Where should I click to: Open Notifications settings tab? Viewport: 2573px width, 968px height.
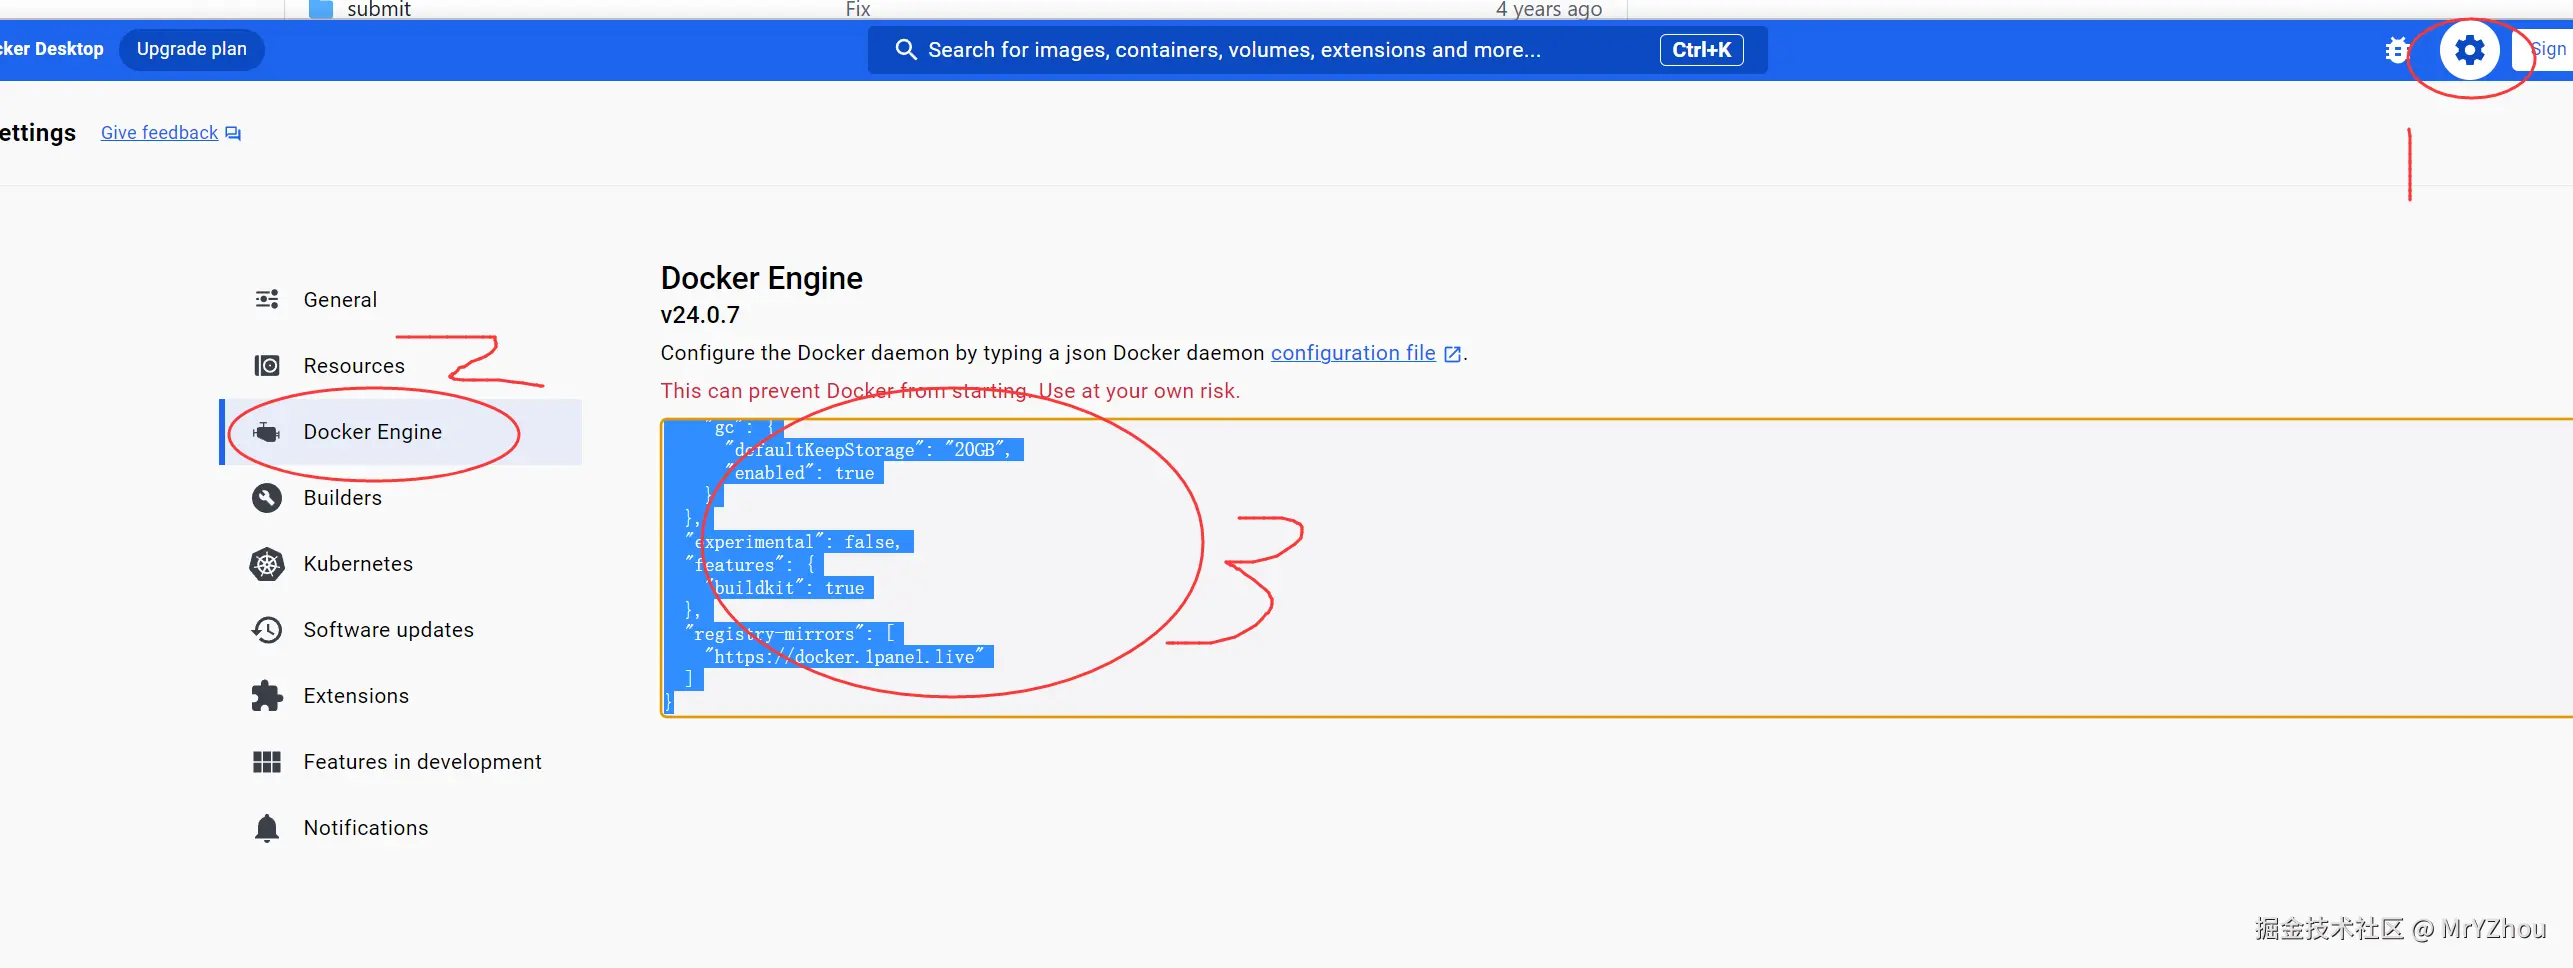pos(402,827)
